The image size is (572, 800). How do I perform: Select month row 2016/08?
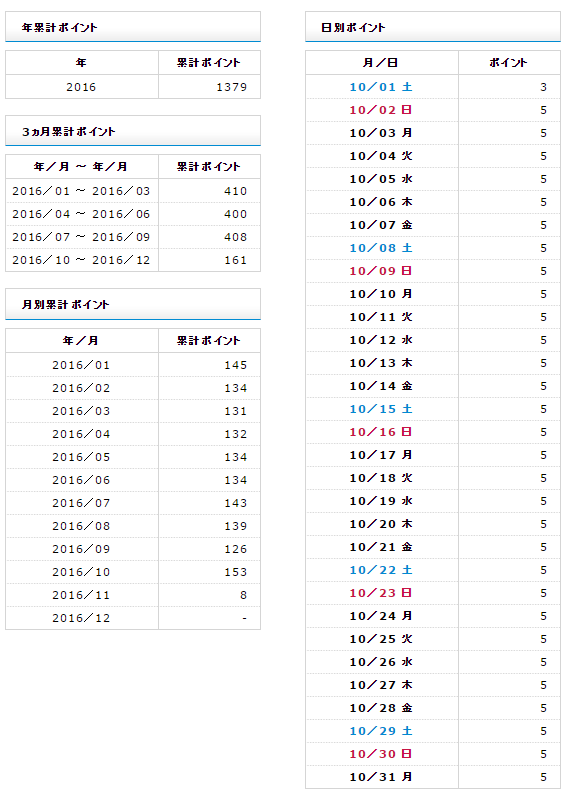(133, 526)
